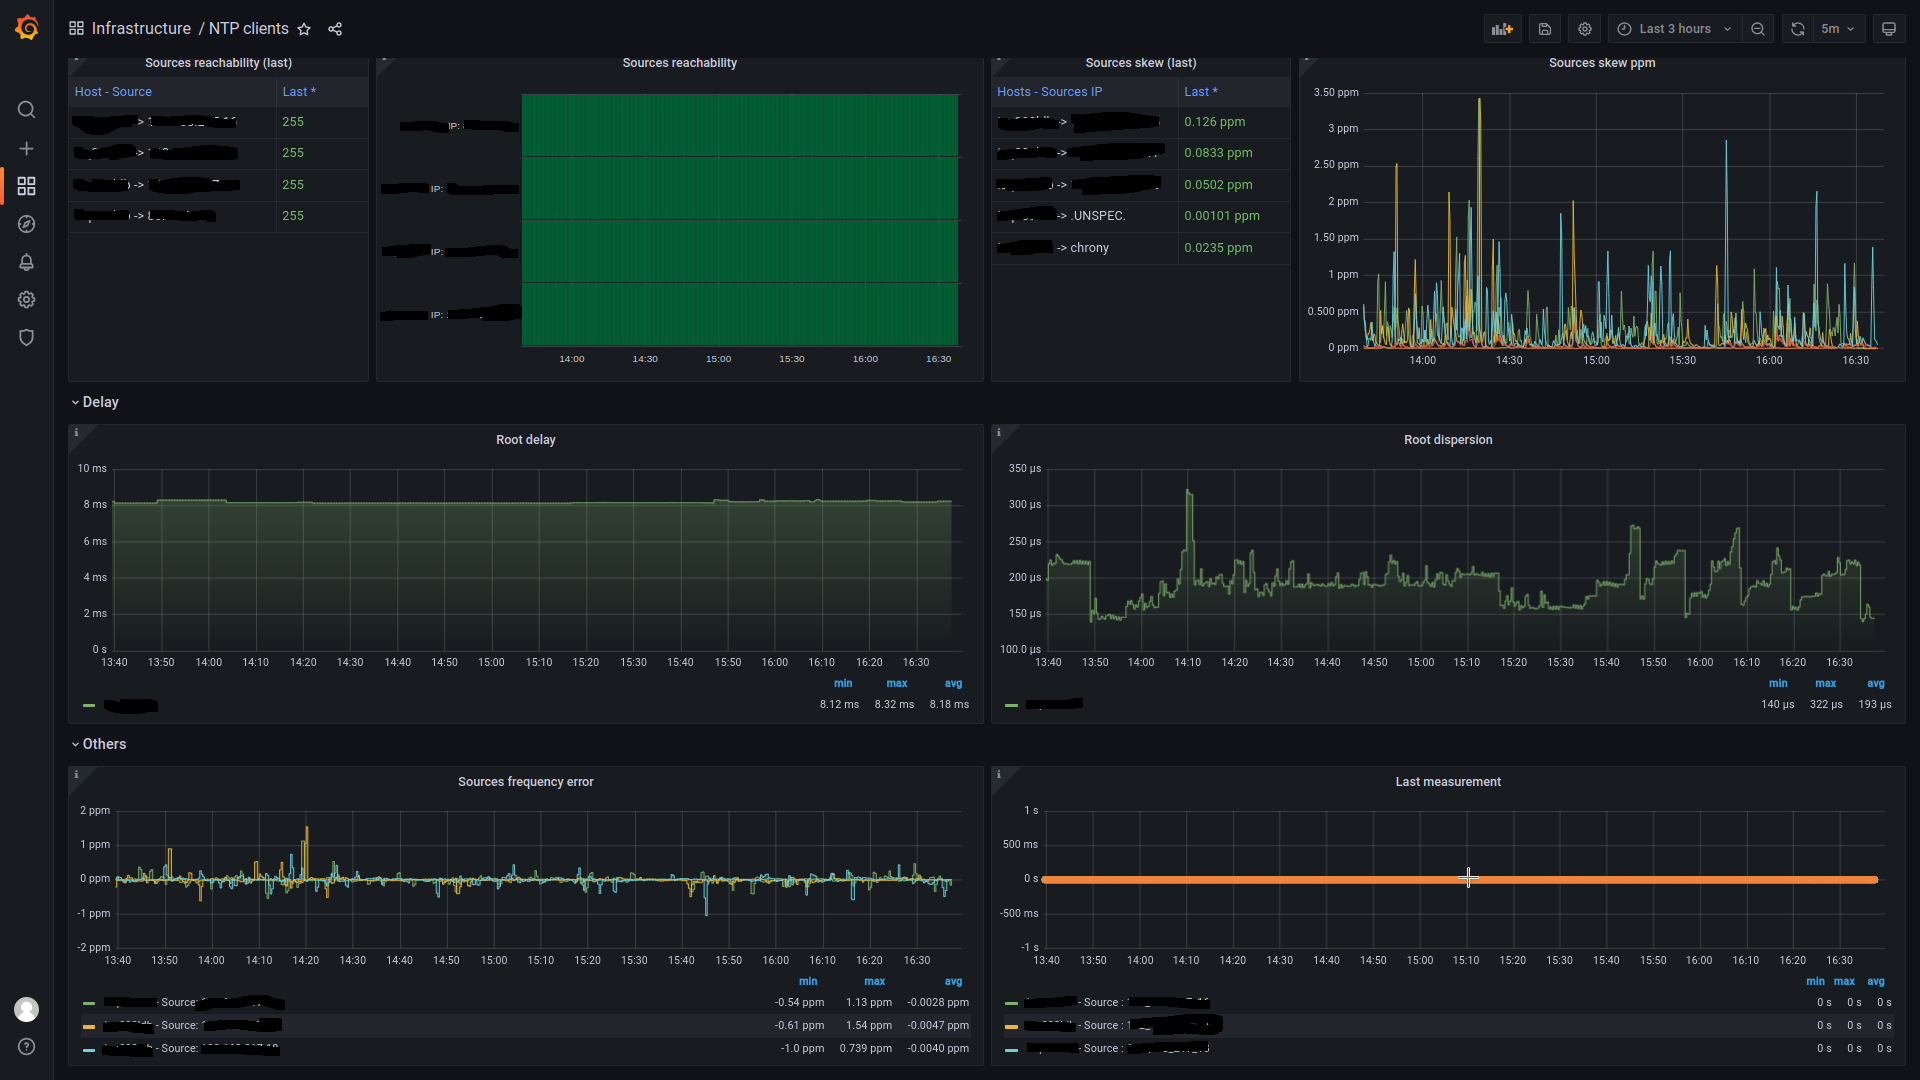Open the Alerting bell icon
The height and width of the screenshot is (1080, 1920).
point(27,262)
